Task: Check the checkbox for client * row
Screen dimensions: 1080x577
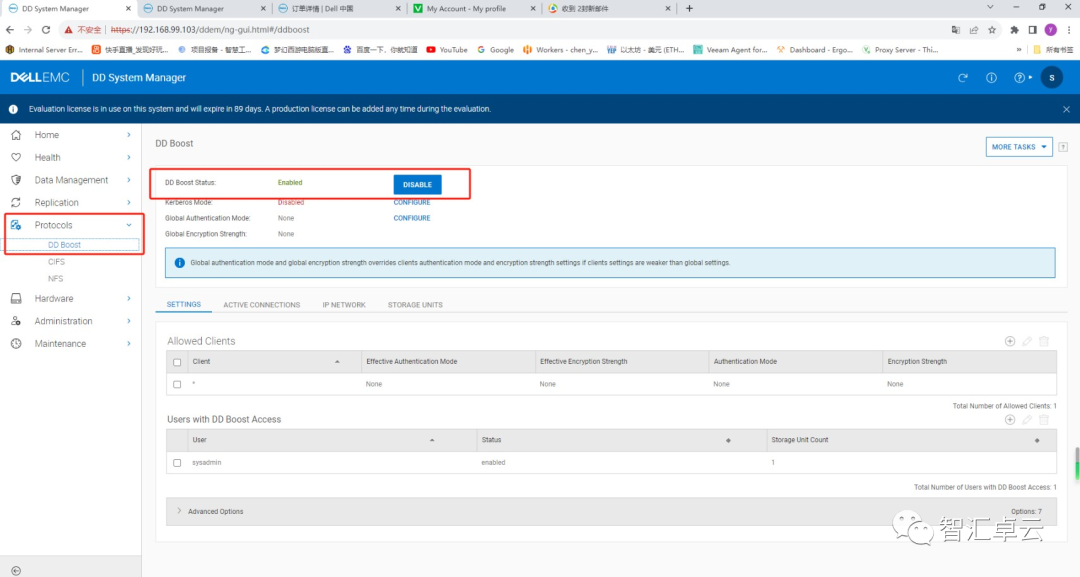Action: pyautogui.click(x=177, y=384)
